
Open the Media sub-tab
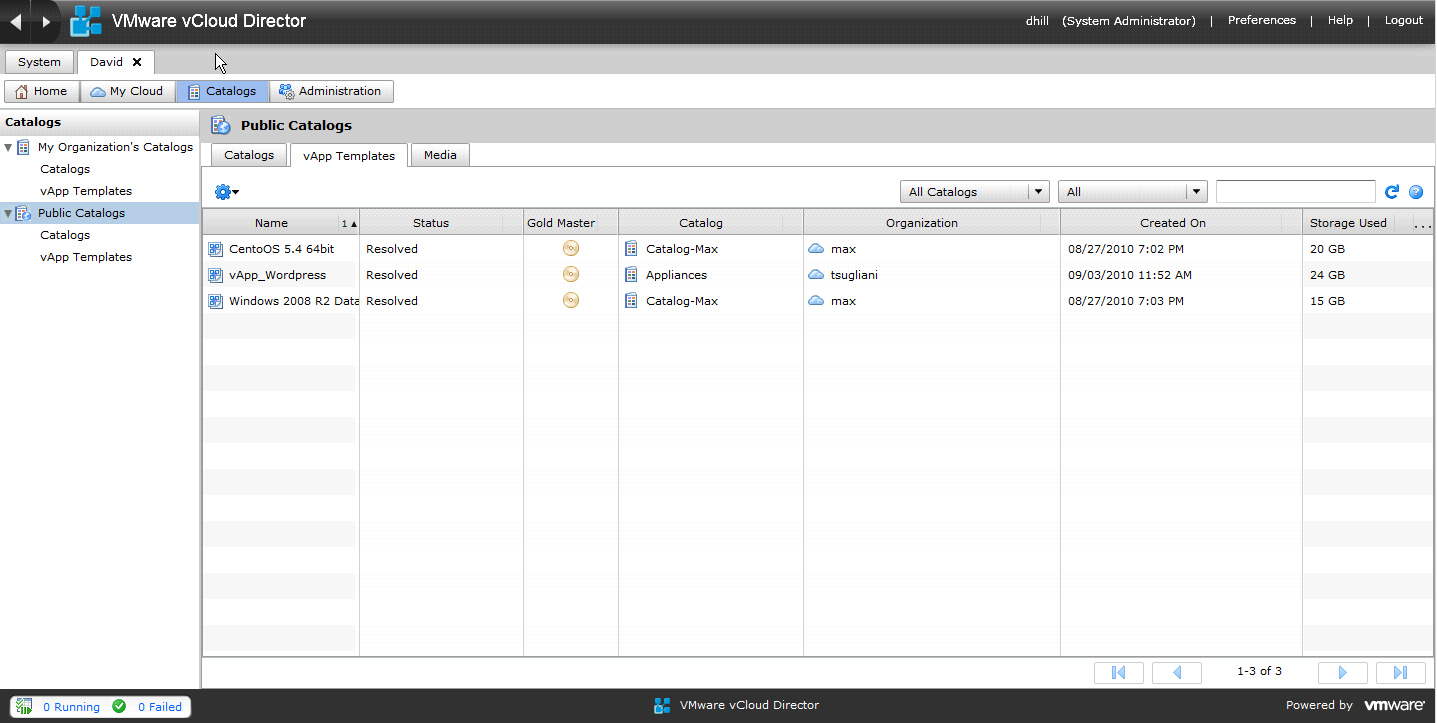440,155
